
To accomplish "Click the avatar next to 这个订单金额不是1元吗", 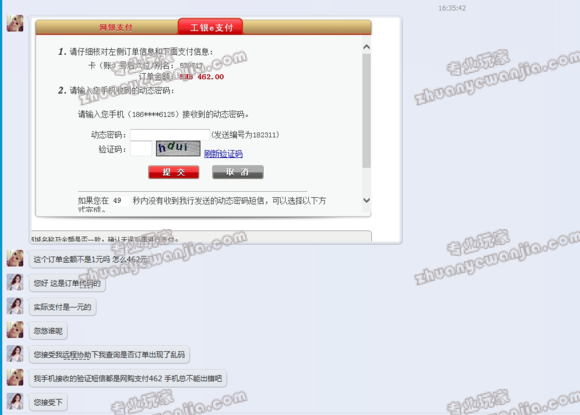I will [15, 258].
